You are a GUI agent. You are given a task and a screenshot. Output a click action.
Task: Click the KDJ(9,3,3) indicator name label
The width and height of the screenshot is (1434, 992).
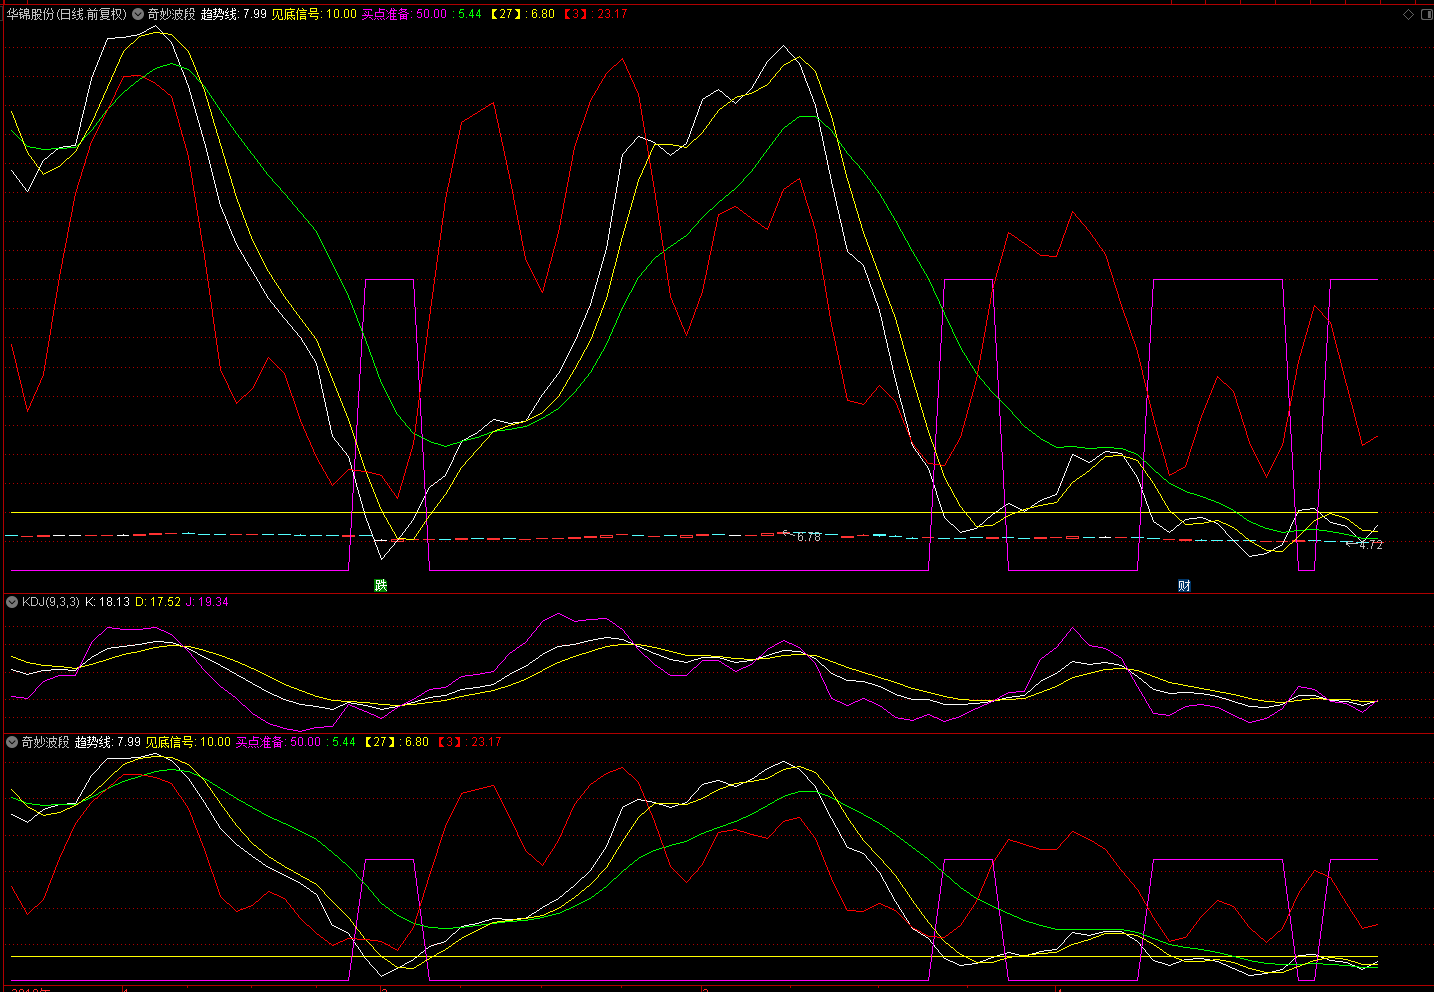(50, 602)
